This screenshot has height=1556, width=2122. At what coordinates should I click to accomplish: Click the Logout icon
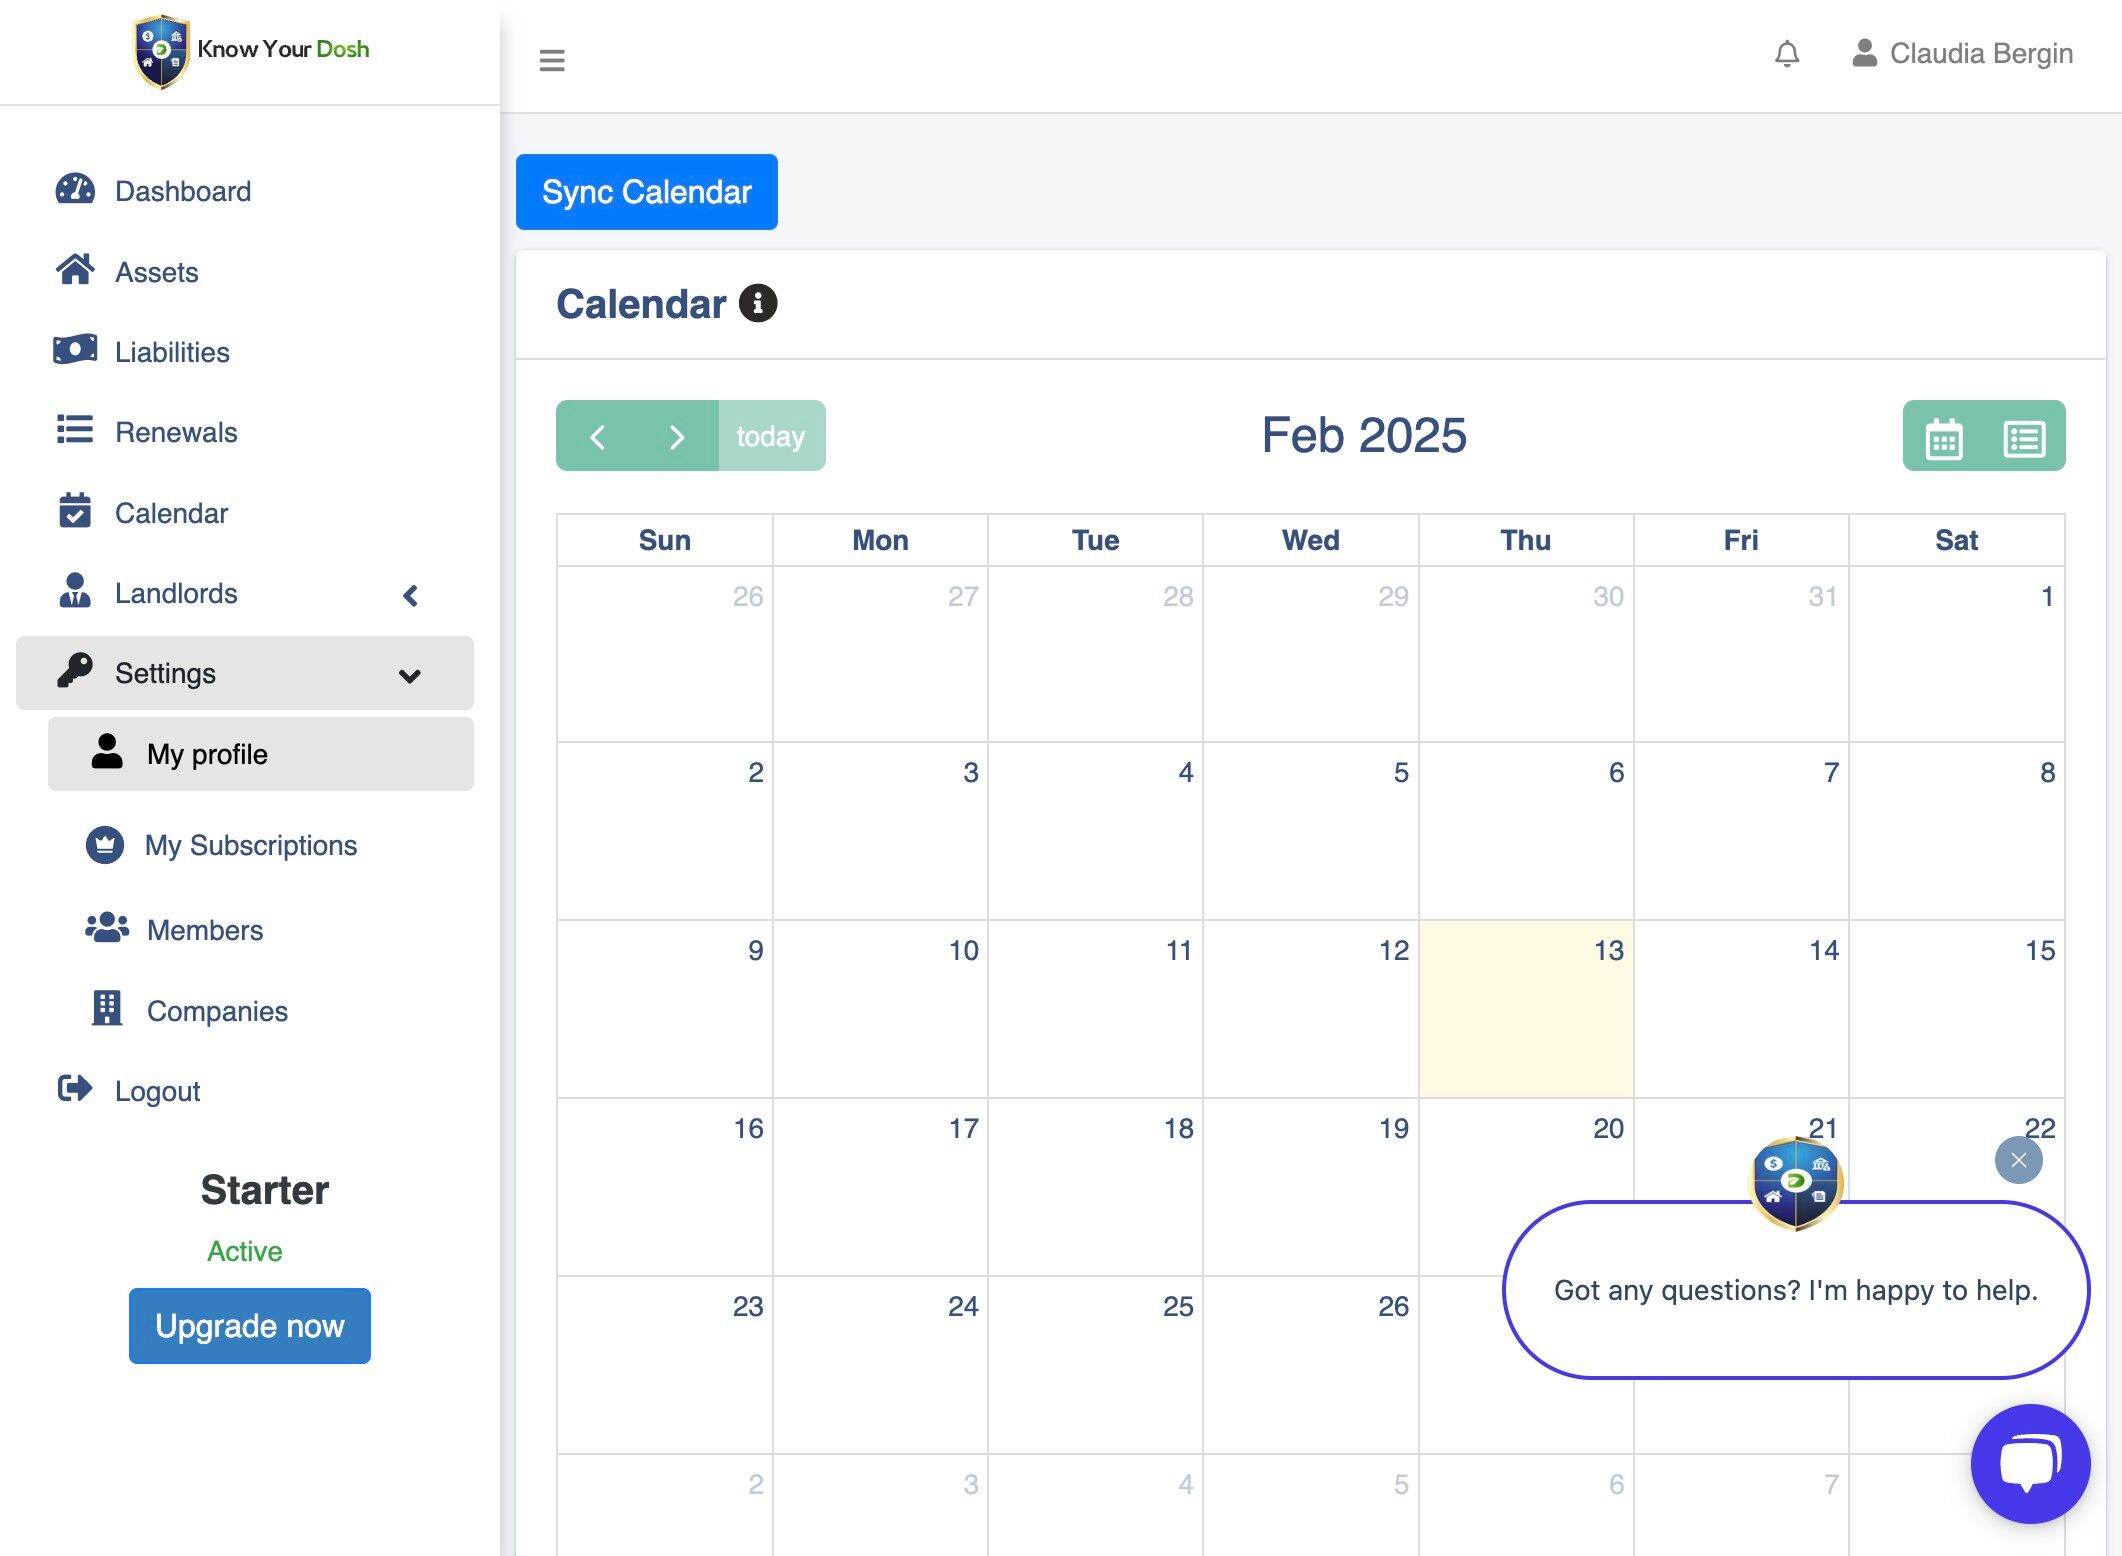click(75, 1089)
